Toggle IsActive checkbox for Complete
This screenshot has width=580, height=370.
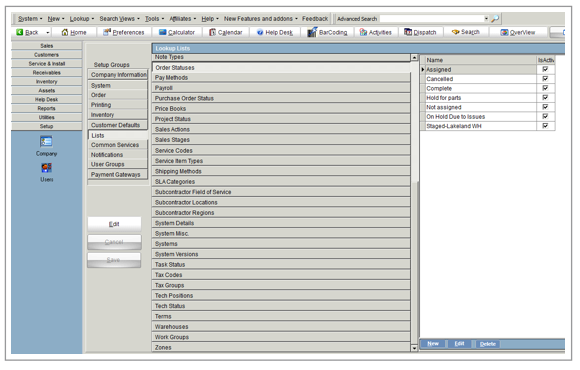click(x=545, y=88)
